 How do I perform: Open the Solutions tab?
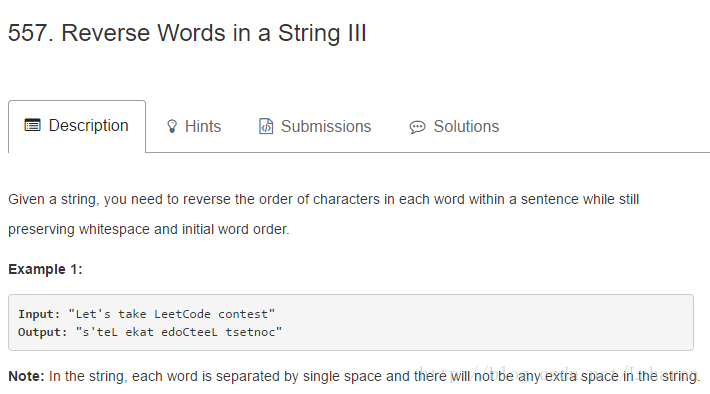tap(454, 126)
